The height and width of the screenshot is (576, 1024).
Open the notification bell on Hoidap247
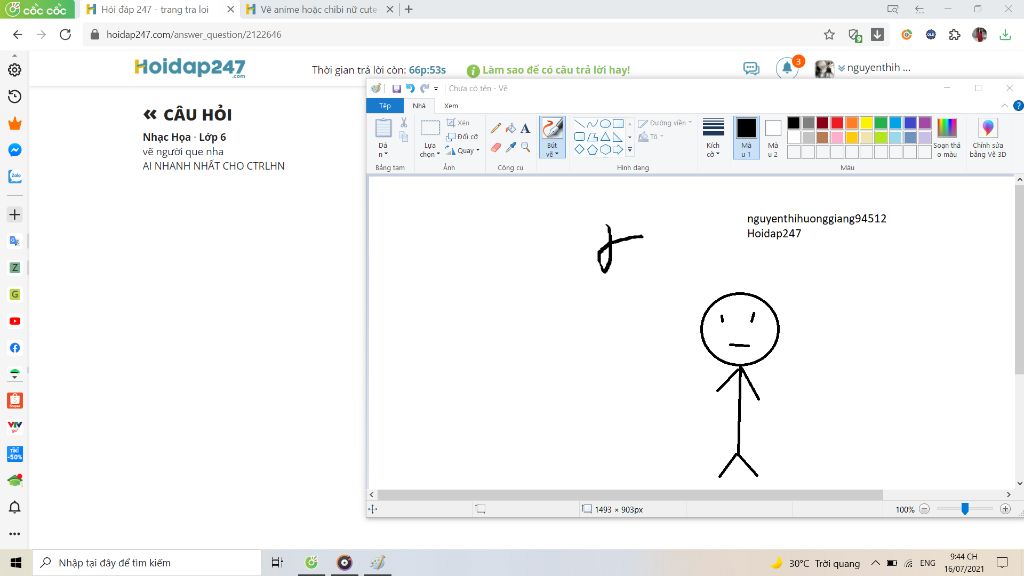[787, 67]
